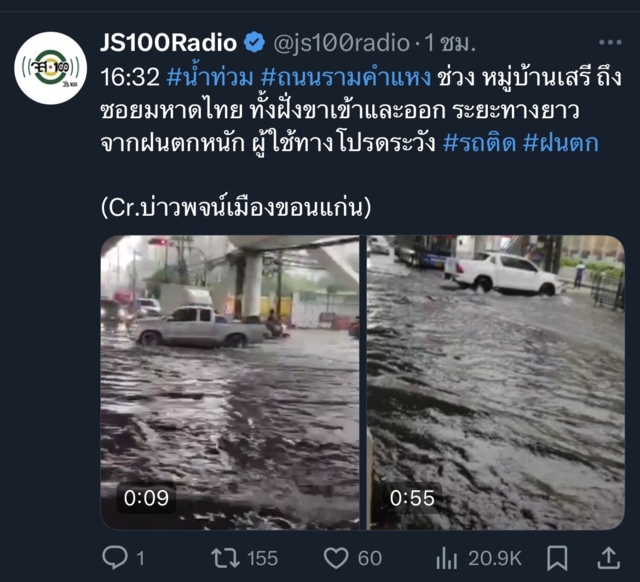Click the 0:09 duration badge
Screen dimensions: 640x582
point(146,498)
